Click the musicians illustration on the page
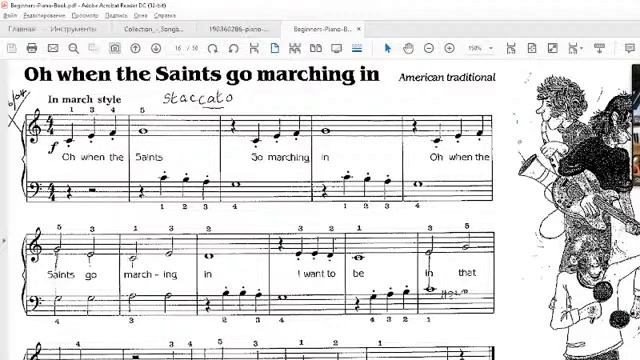The image size is (640, 360). 578,216
